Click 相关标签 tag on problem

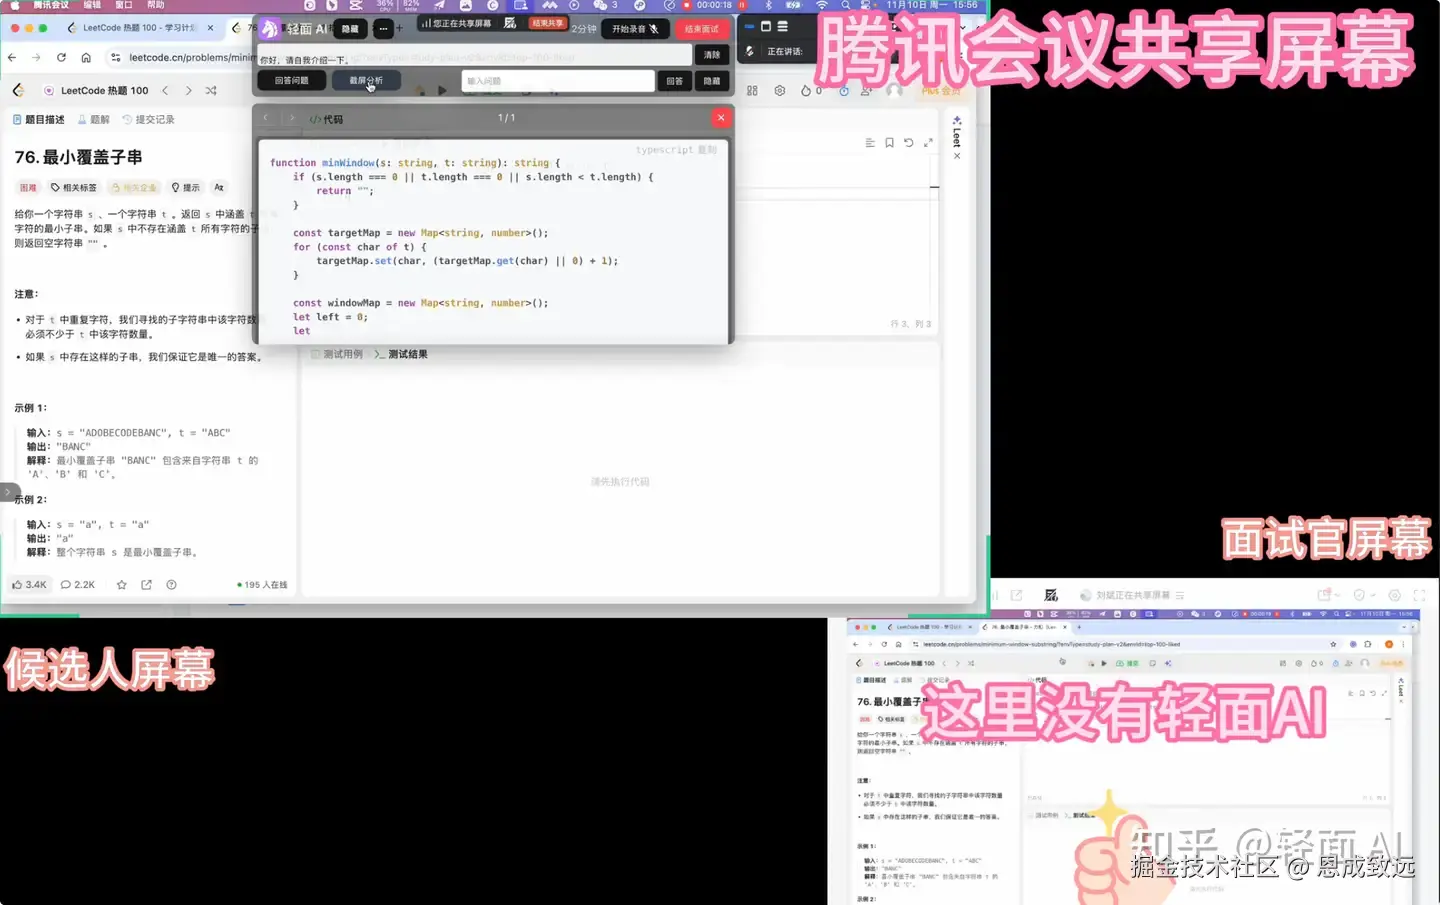tap(74, 187)
